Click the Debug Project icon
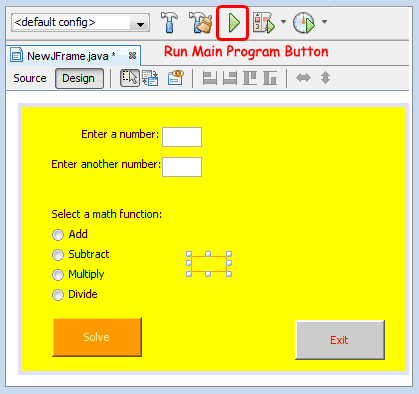 (x=263, y=22)
